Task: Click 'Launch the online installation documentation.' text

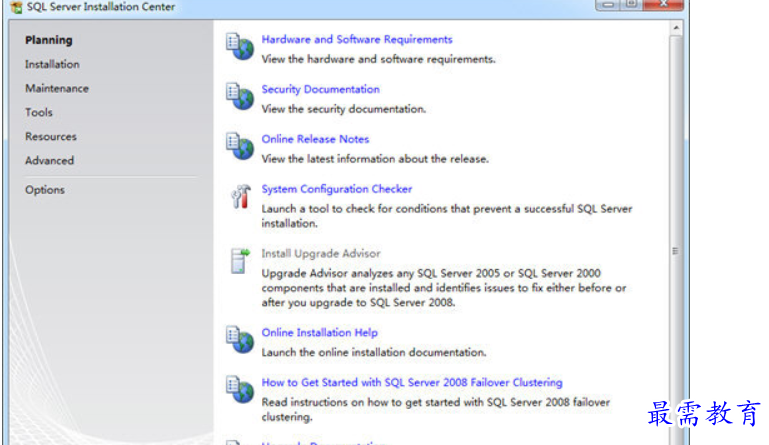Action: (374, 352)
